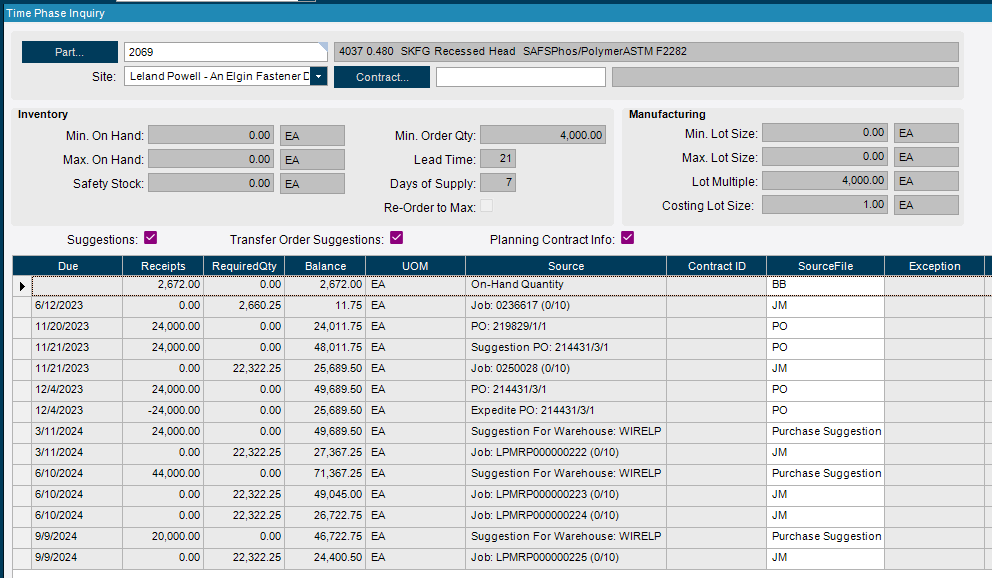Click the Min. Order Qty value 4,000.00

tap(543, 135)
